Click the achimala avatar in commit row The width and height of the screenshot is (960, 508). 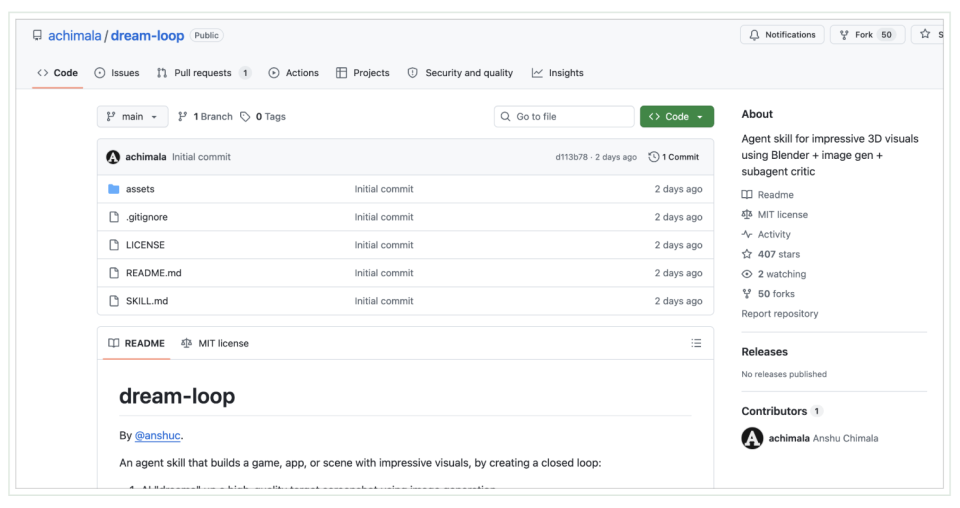(113, 157)
